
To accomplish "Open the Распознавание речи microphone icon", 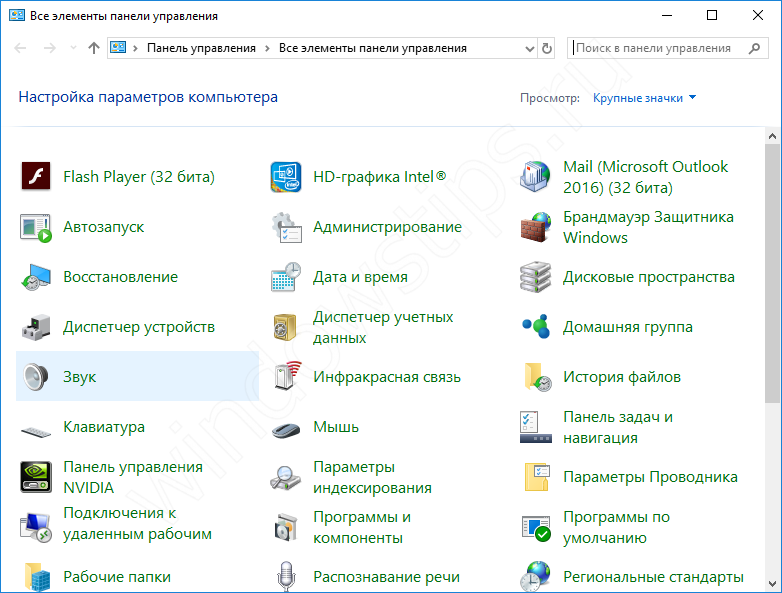I will [286, 576].
